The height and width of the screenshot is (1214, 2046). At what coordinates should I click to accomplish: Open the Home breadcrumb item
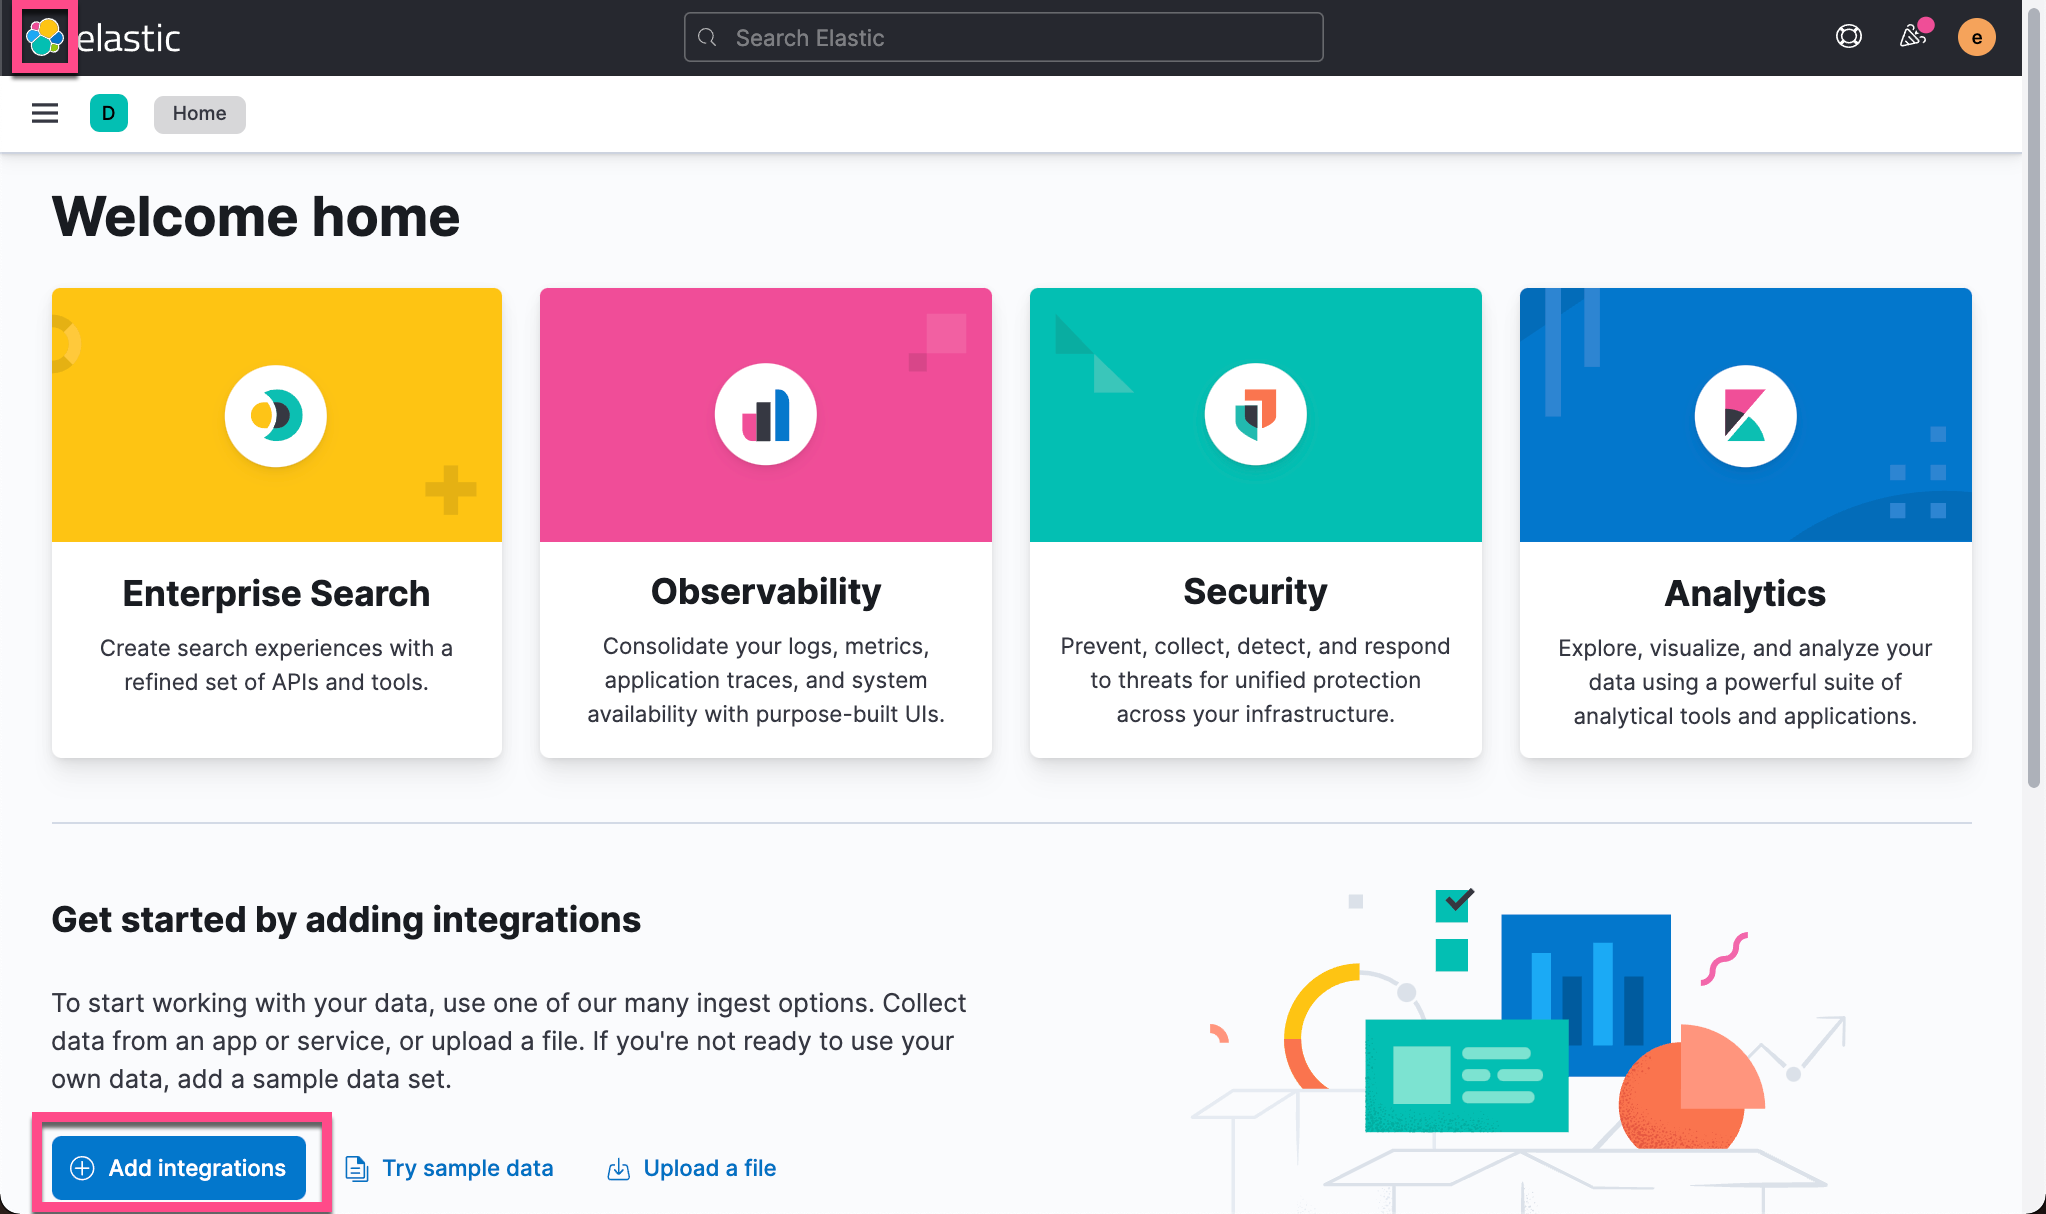(199, 113)
